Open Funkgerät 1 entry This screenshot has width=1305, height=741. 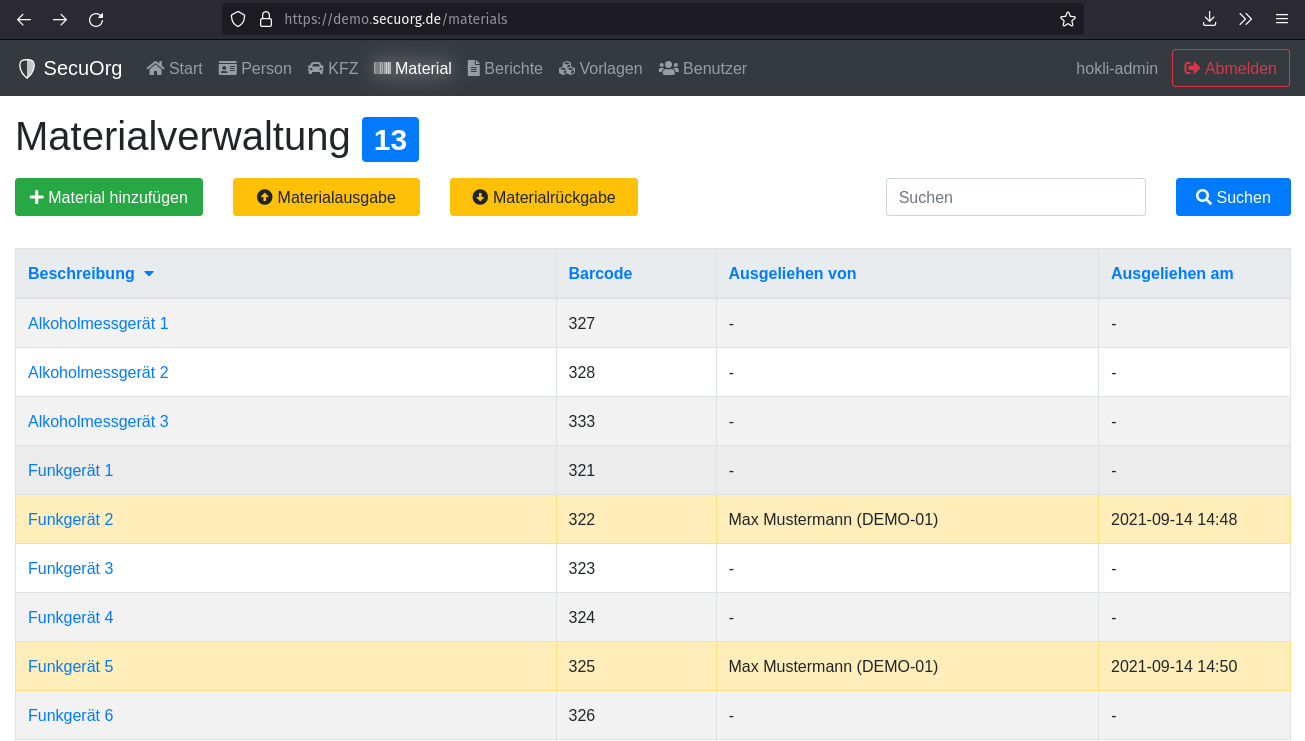click(70, 470)
